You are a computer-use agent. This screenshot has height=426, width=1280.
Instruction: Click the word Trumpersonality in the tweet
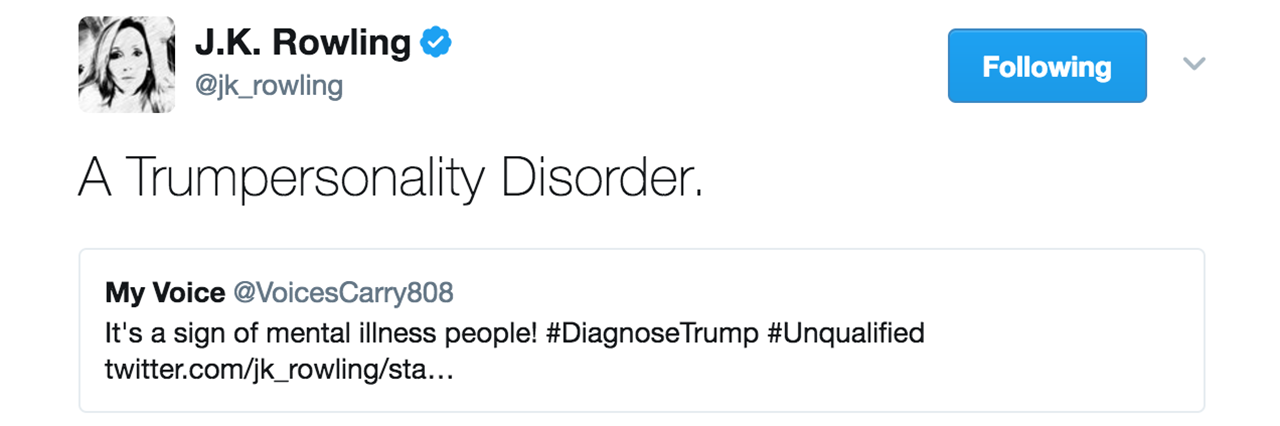point(305,178)
